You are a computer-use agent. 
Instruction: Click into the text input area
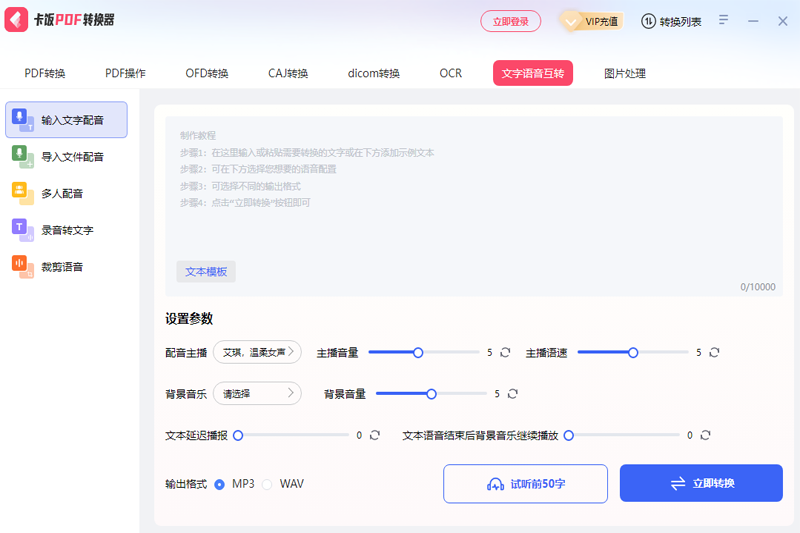pos(473,206)
